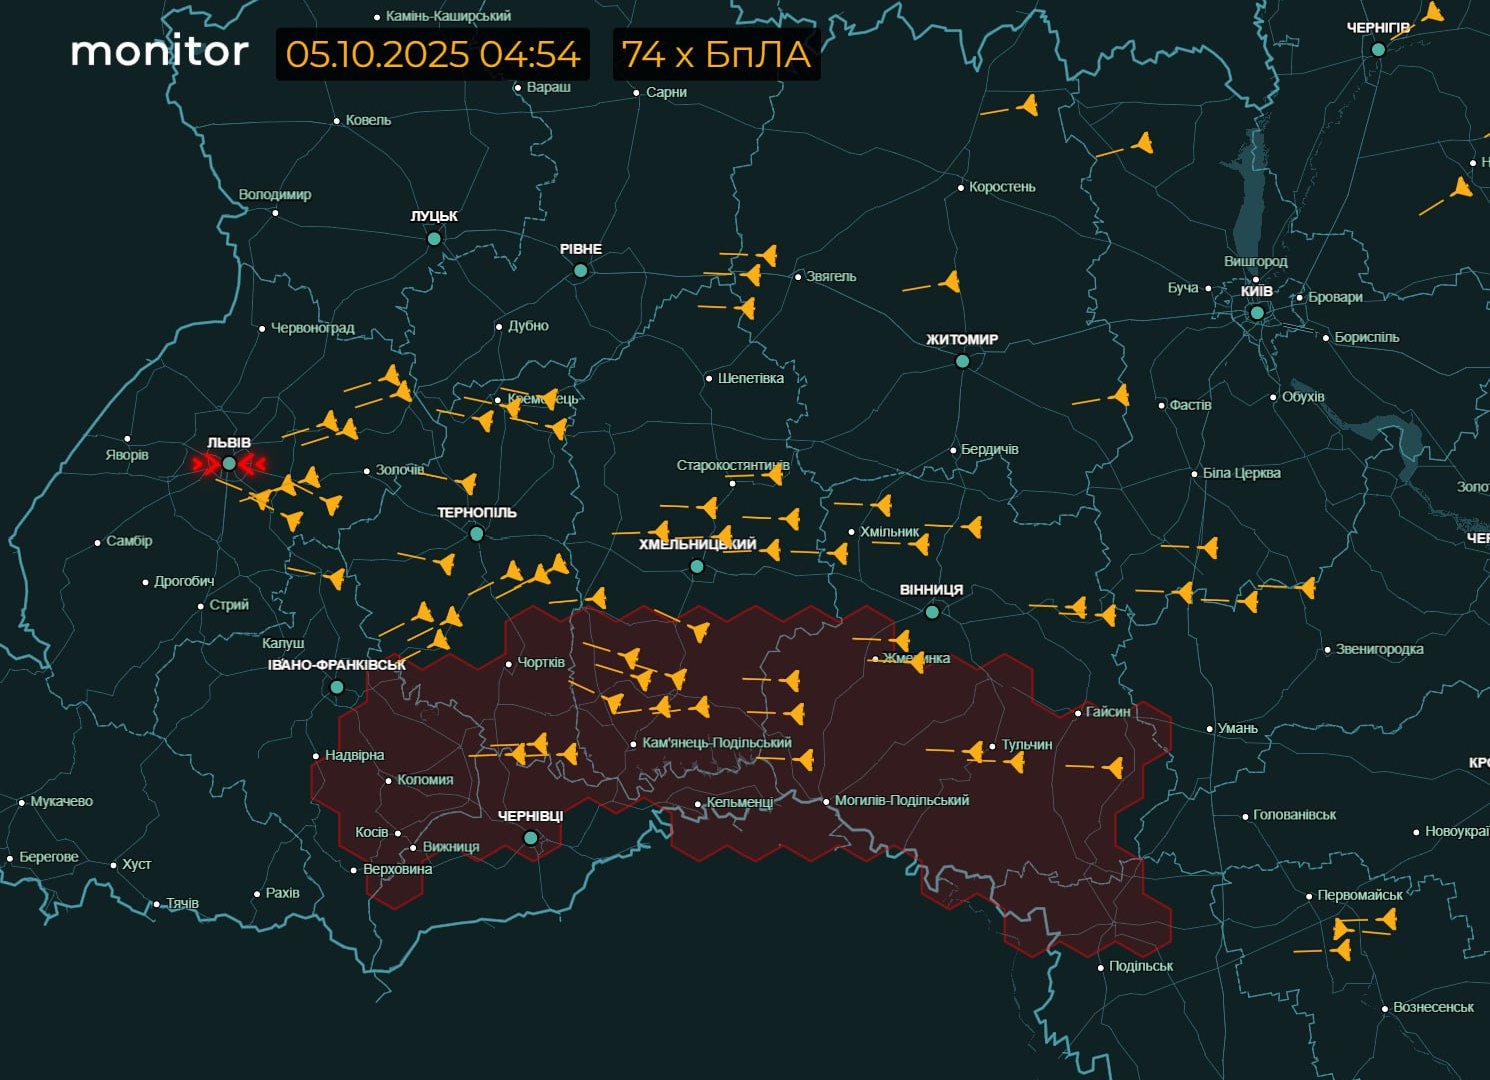Click the 74 x БпЛА counter badge

[x=716, y=54]
